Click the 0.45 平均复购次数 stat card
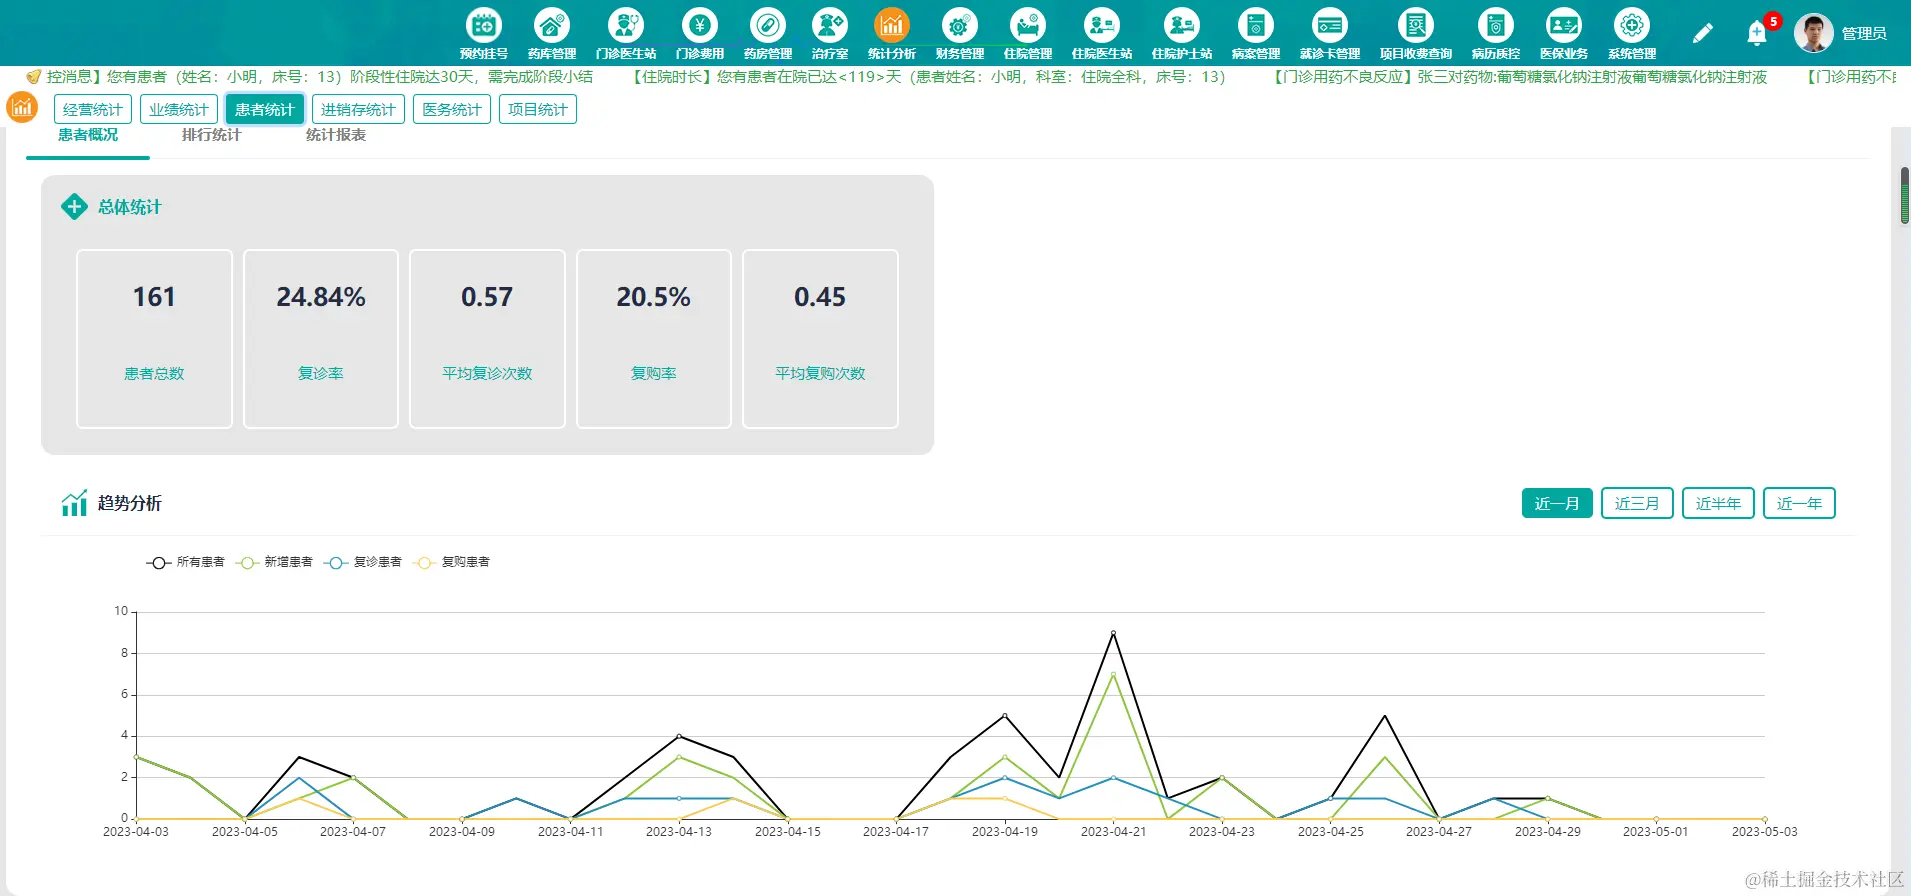 pos(820,339)
